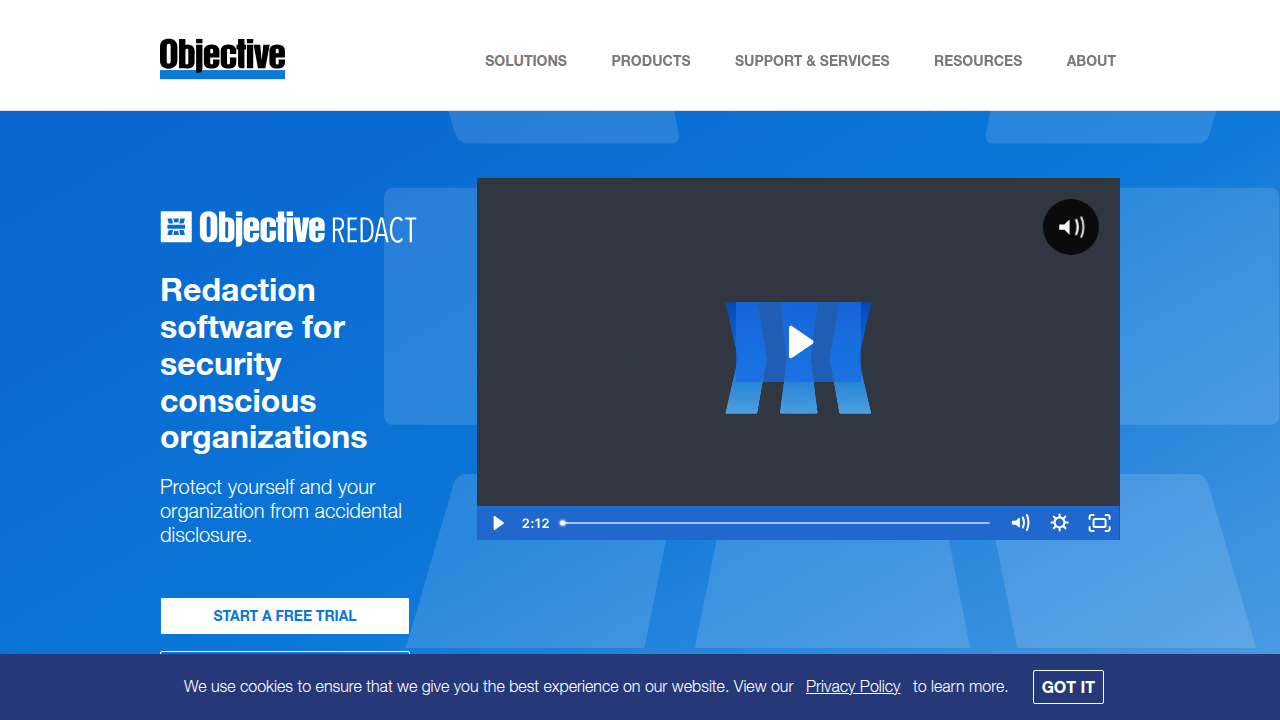Open the Resources menu
1280x720 pixels.
(x=978, y=61)
